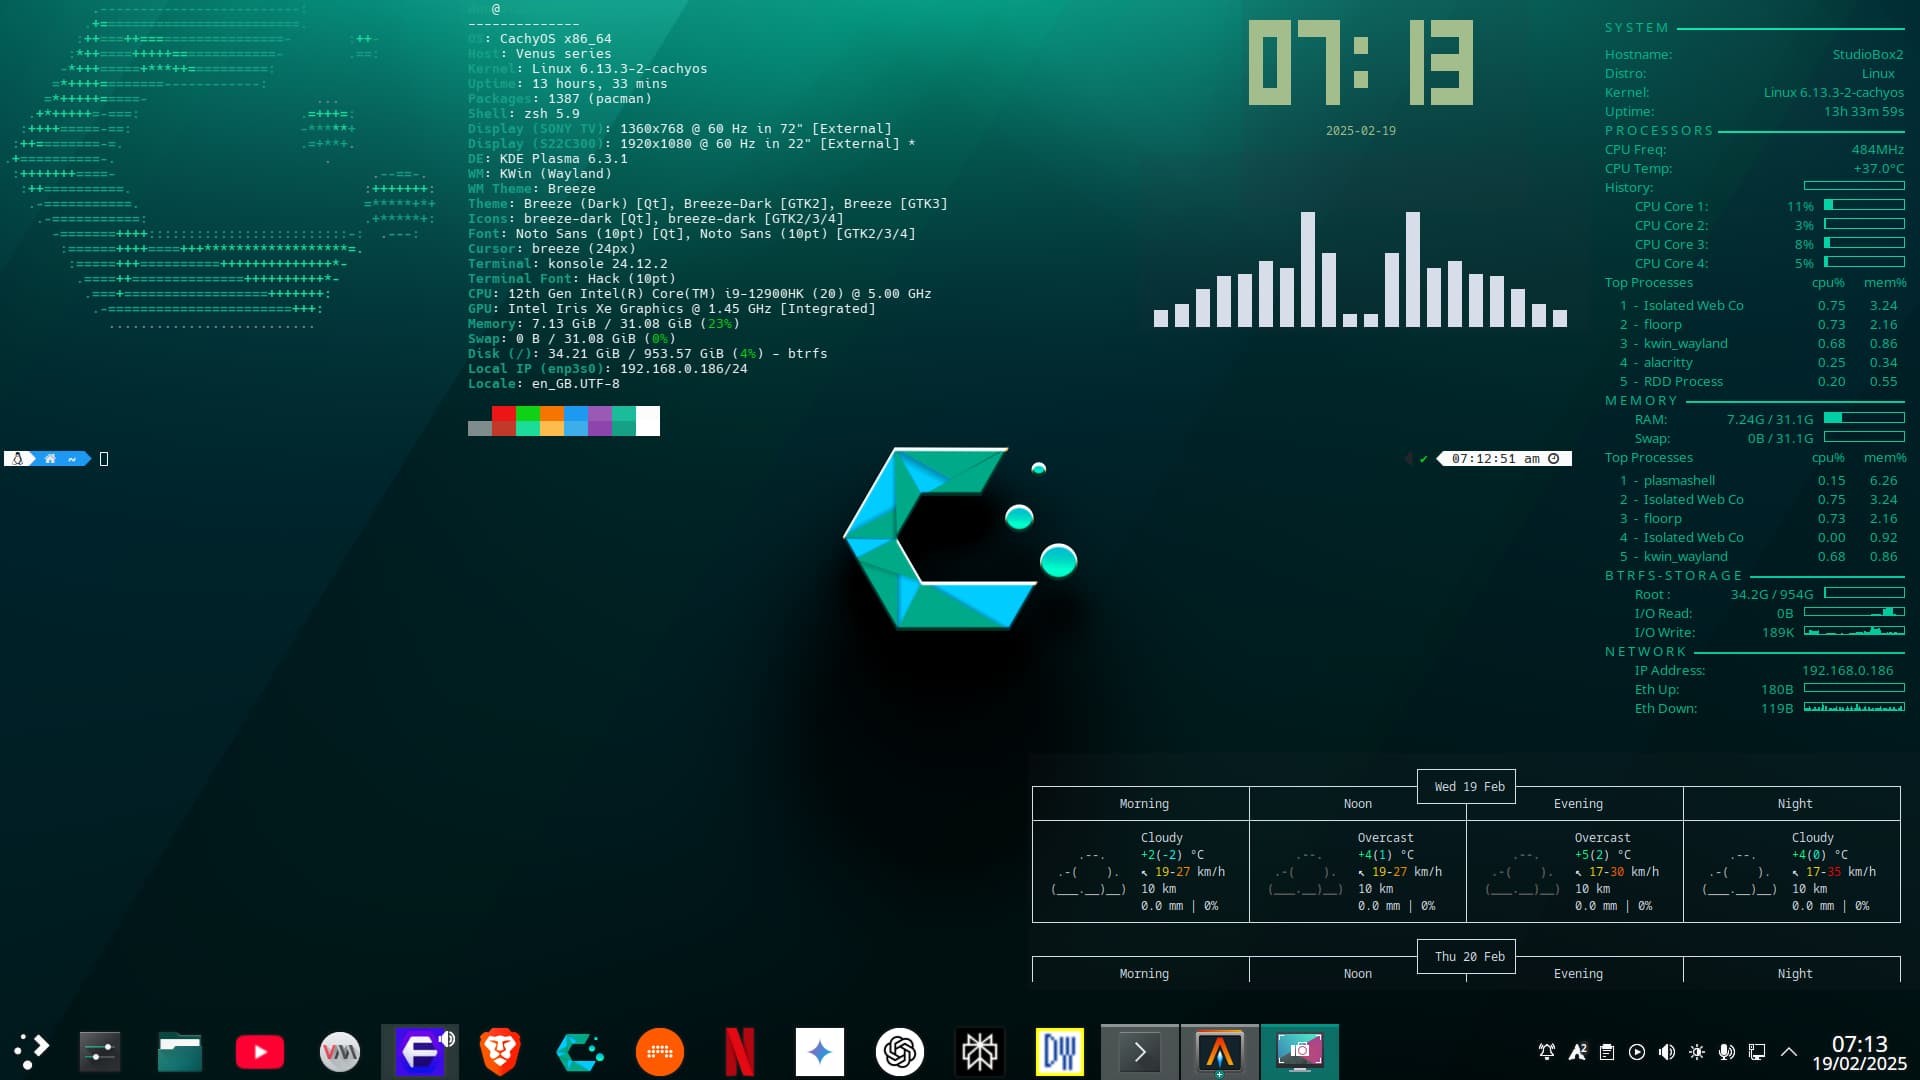Launch YouTube from the taskbar
The image size is (1920, 1080).
260,1051
